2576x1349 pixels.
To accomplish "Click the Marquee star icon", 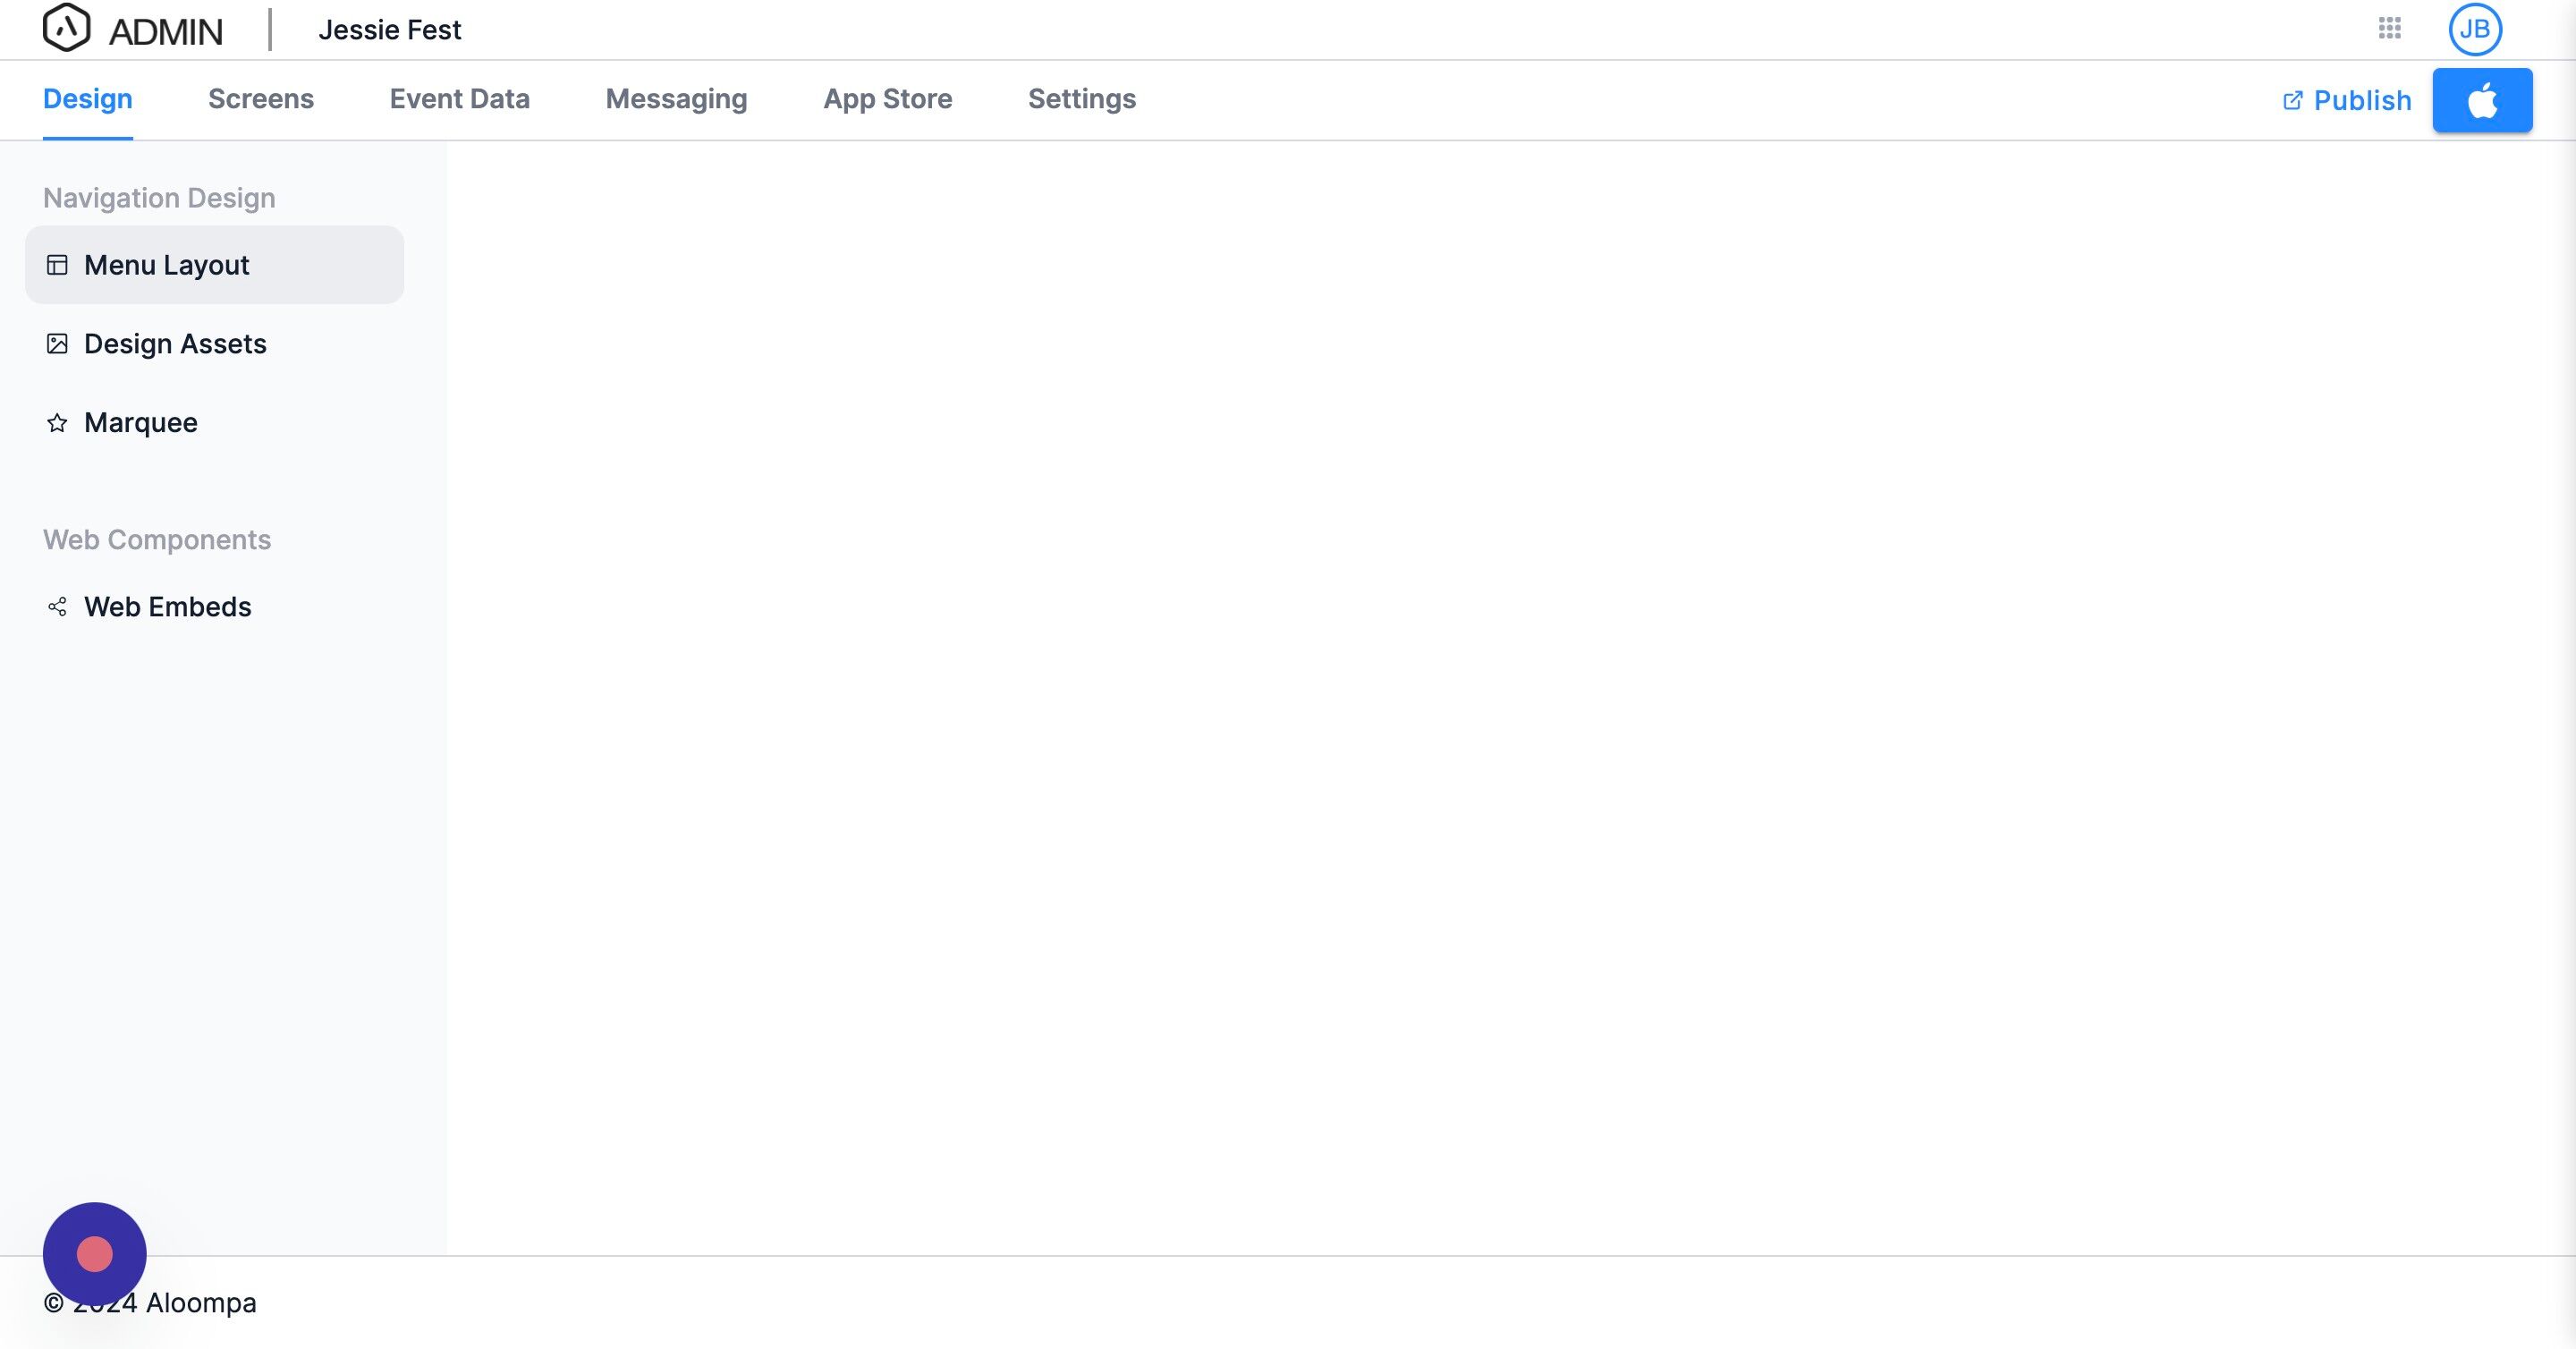I will click(57, 423).
